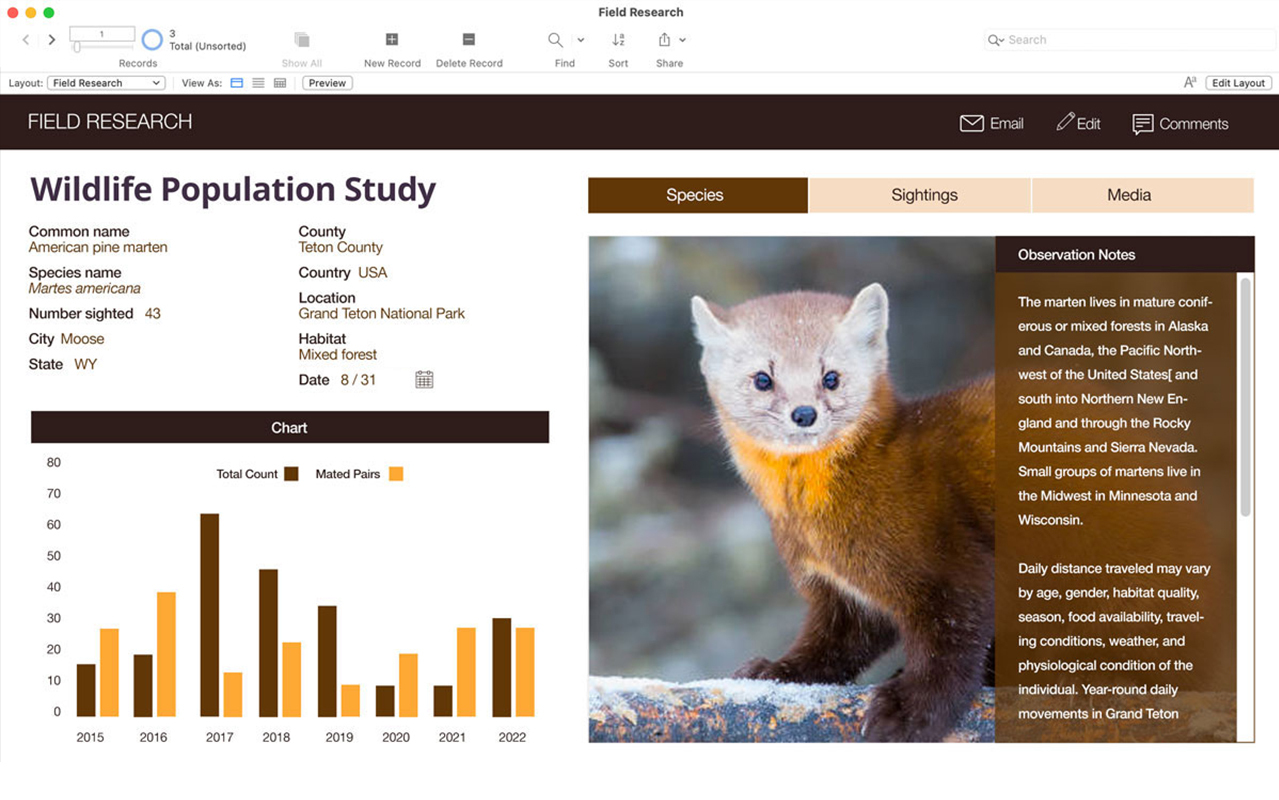Expand the Share options arrow

(683, 40)
